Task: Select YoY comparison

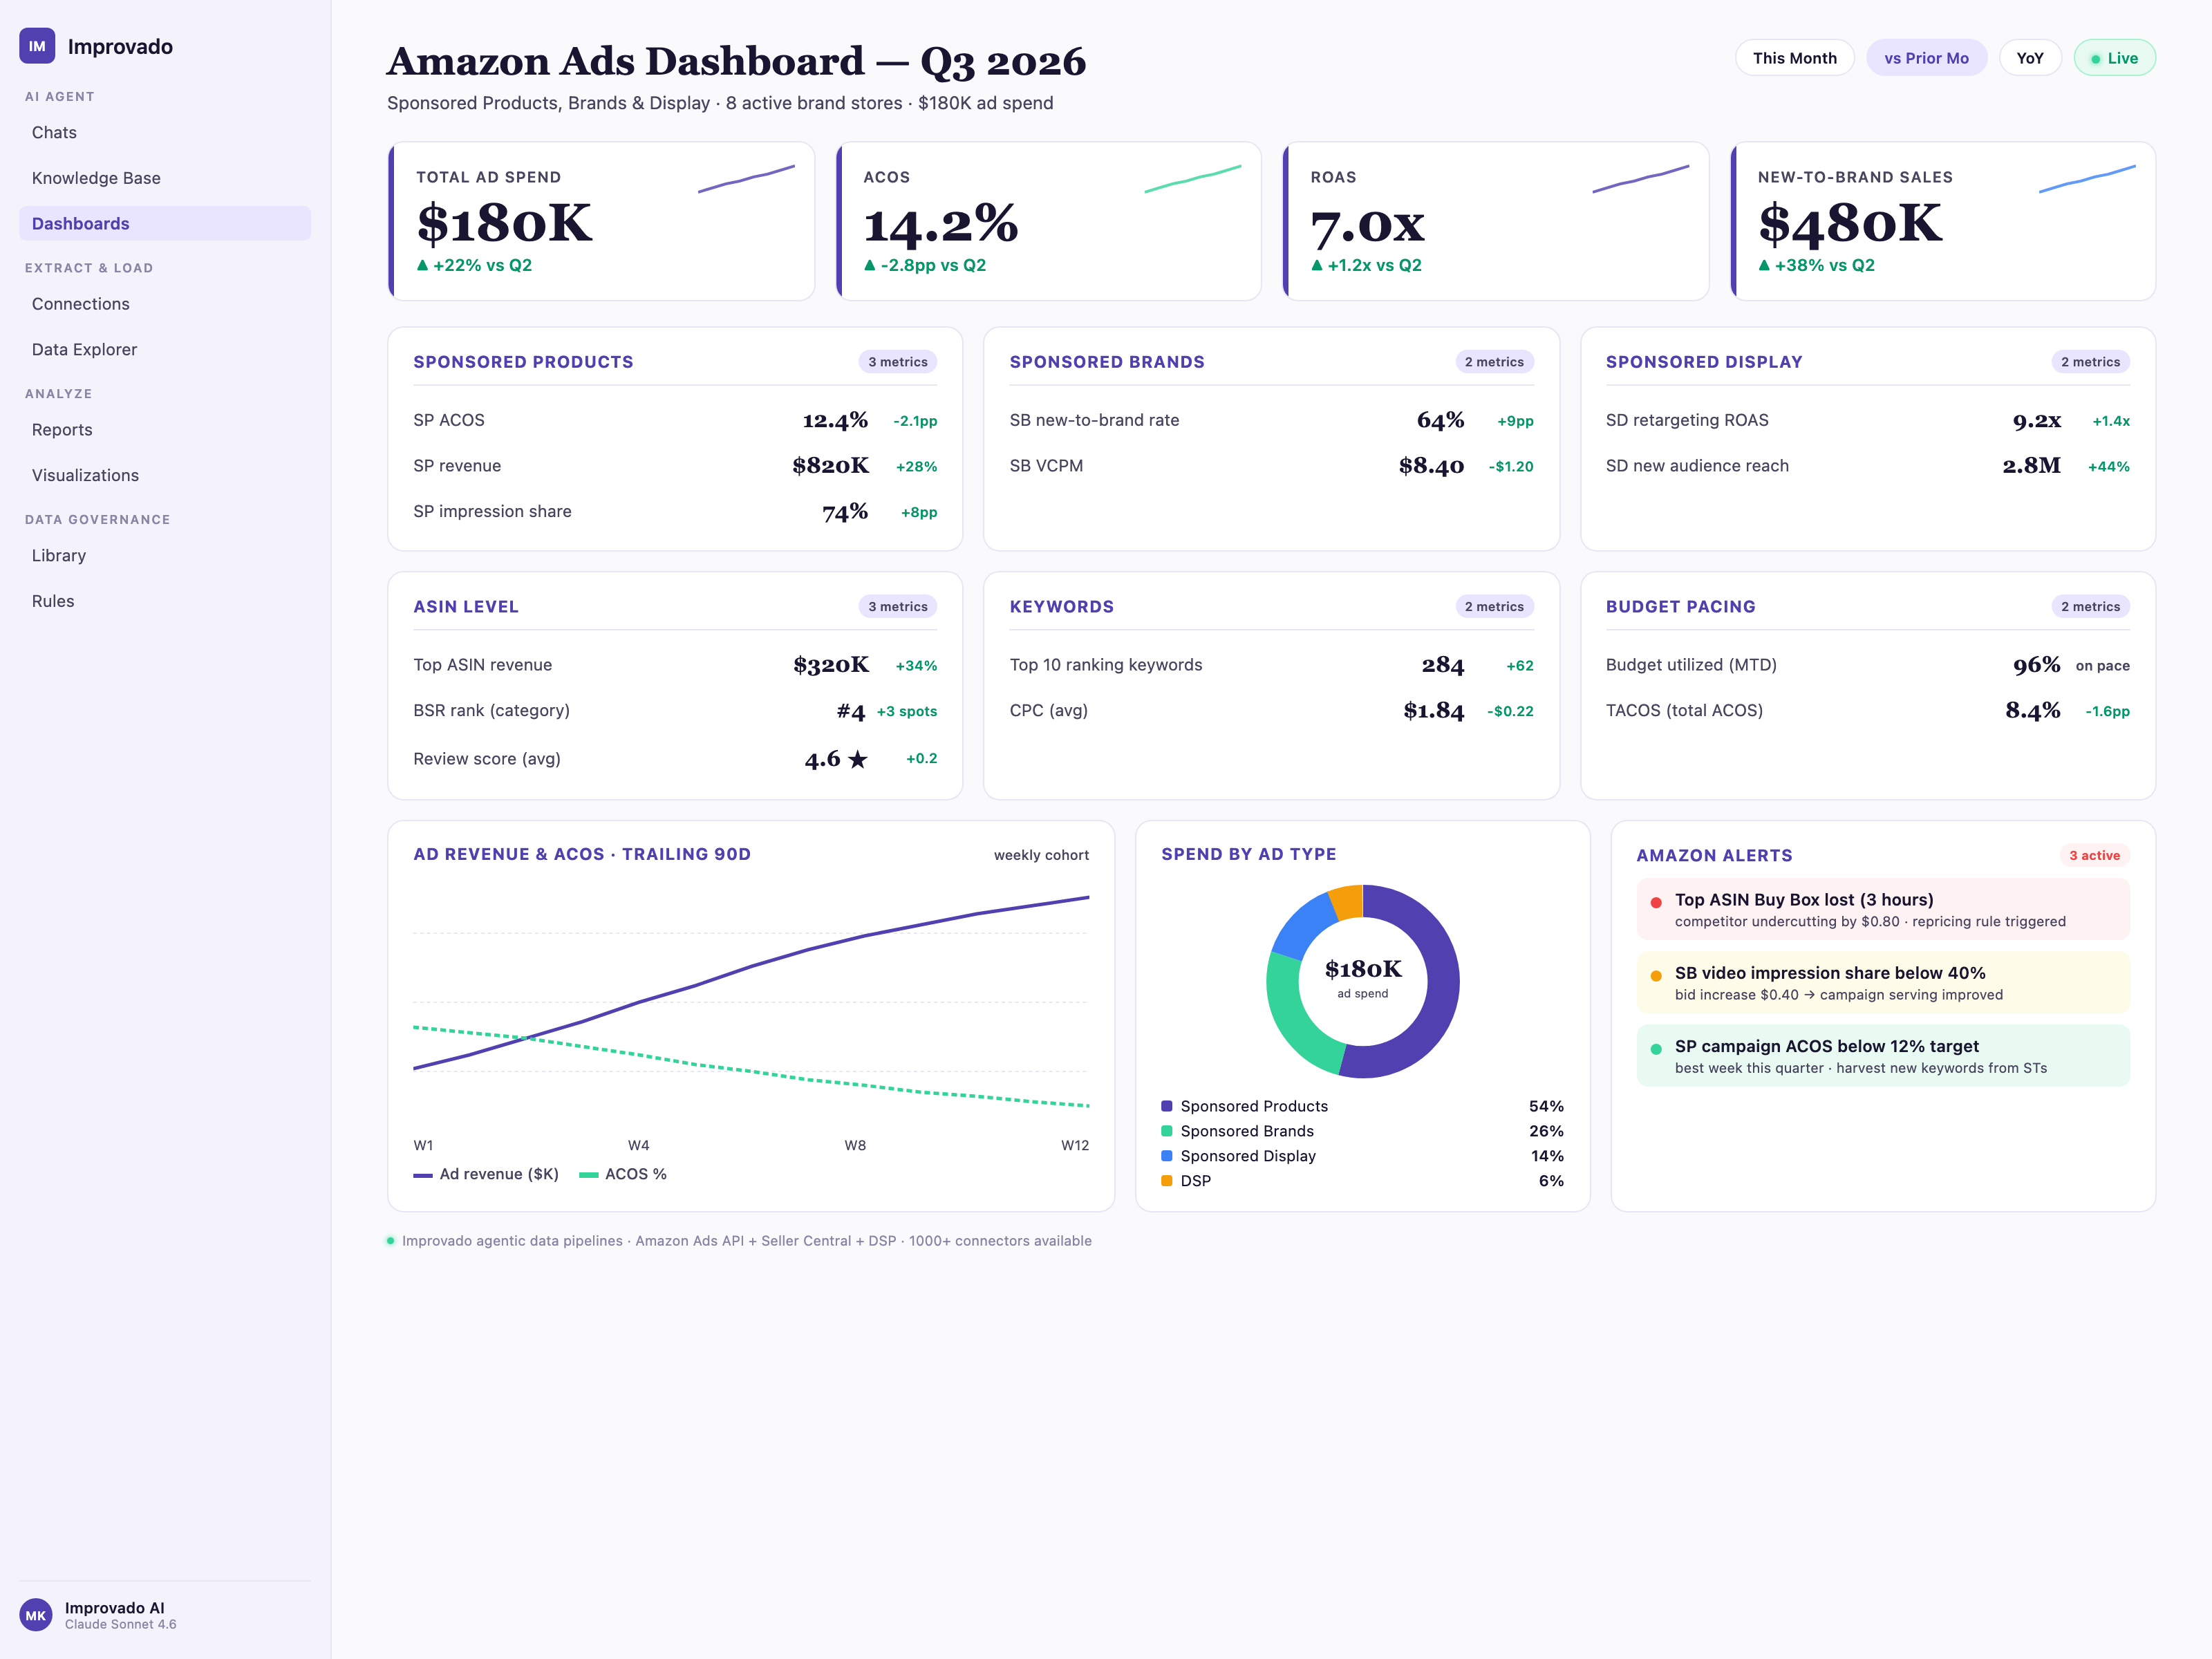Action: point(2029,58)
